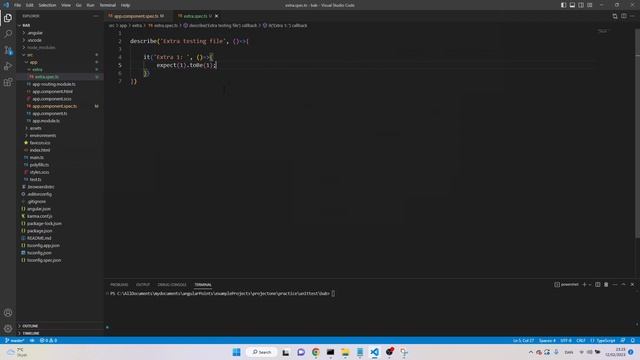Viewport: 640px width, 360px height.
Task: Change end of line CRLF setting
Action: click(x=581, y=340)
